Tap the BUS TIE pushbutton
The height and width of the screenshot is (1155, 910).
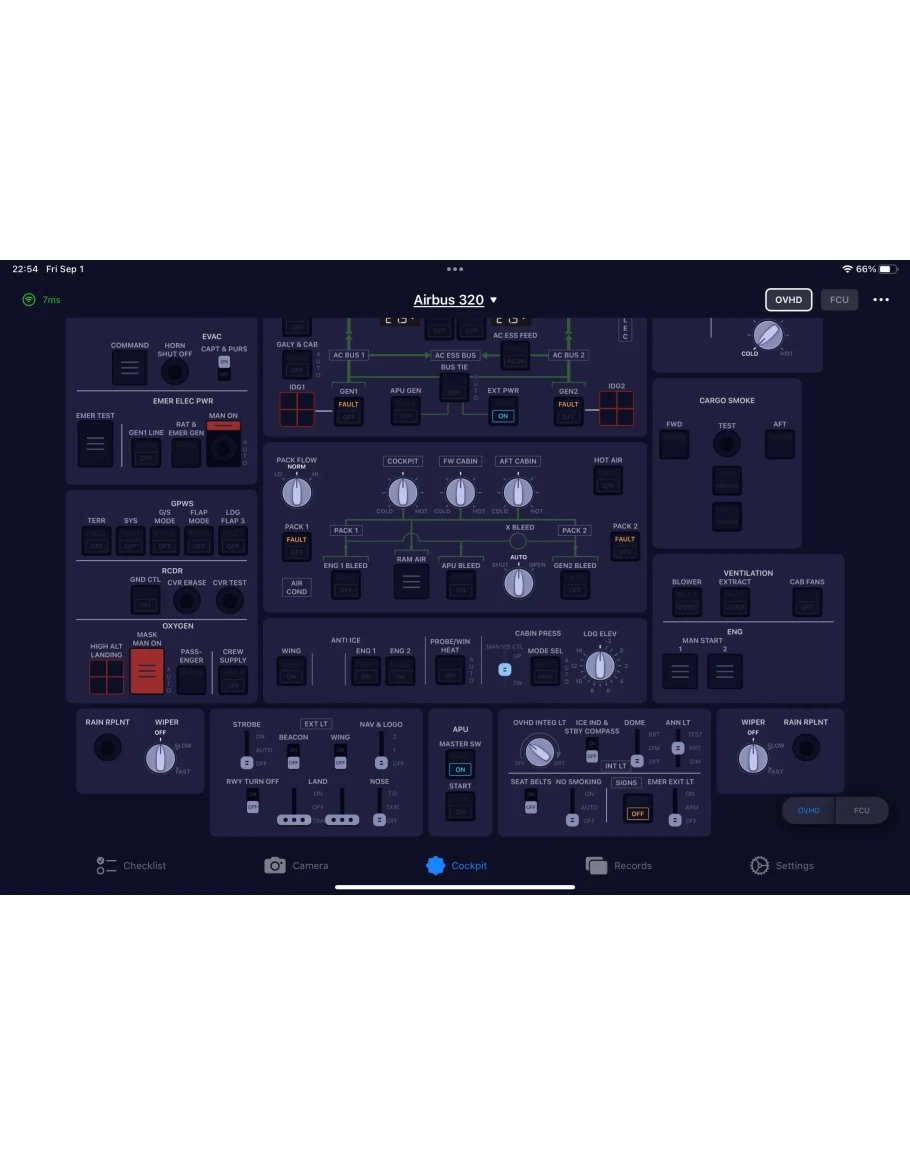pos(454,387)
